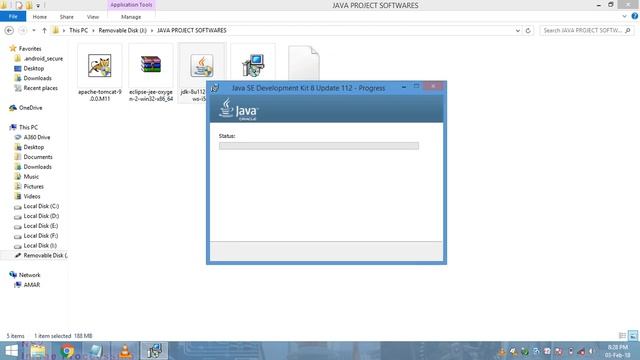The width and height of the screenshot is (640, 360).
Task: Open the File menu tab
Action: point(13,16)
